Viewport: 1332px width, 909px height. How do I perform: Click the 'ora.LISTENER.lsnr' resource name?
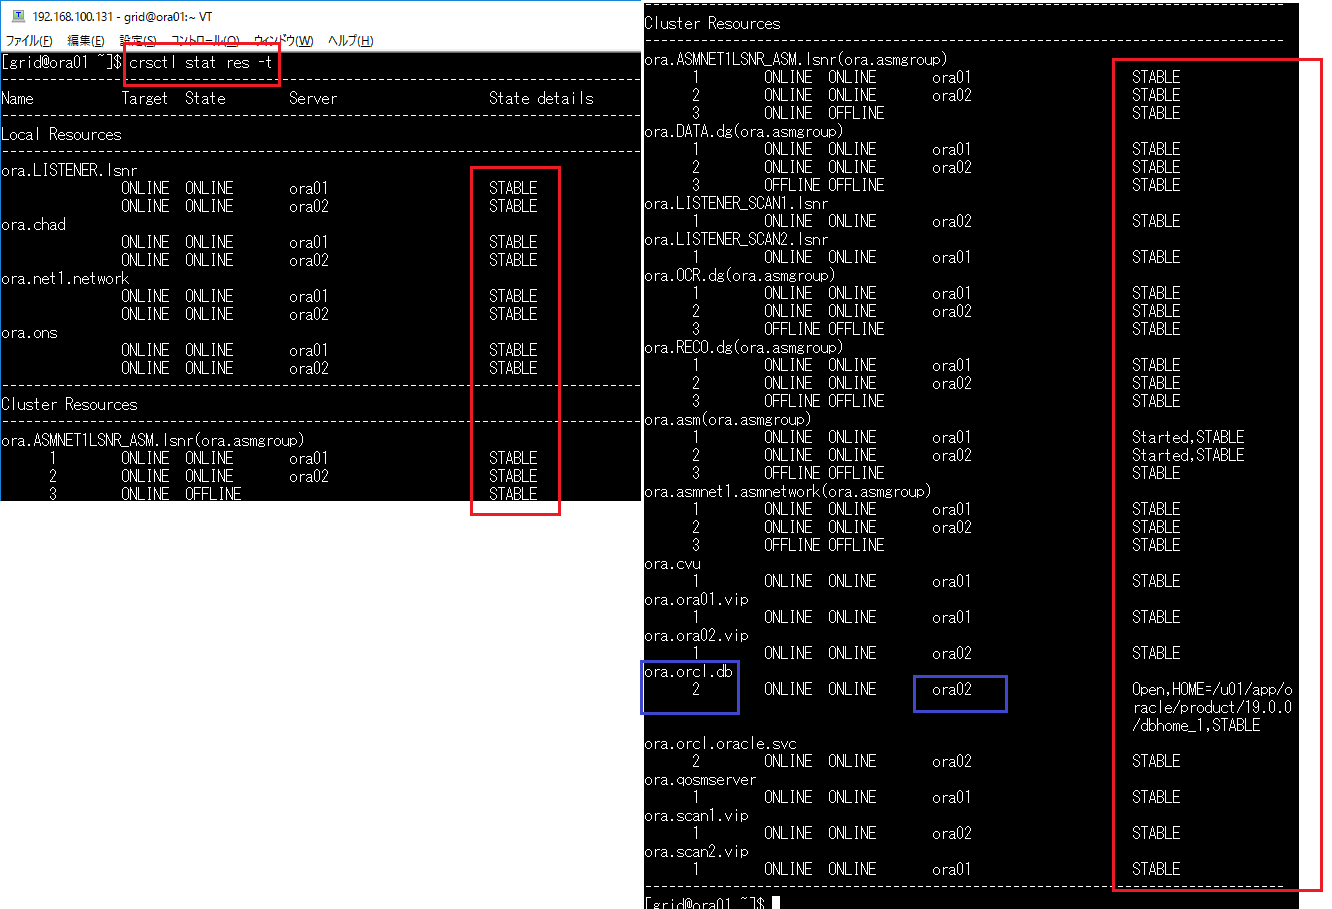(x=69, y=170)
